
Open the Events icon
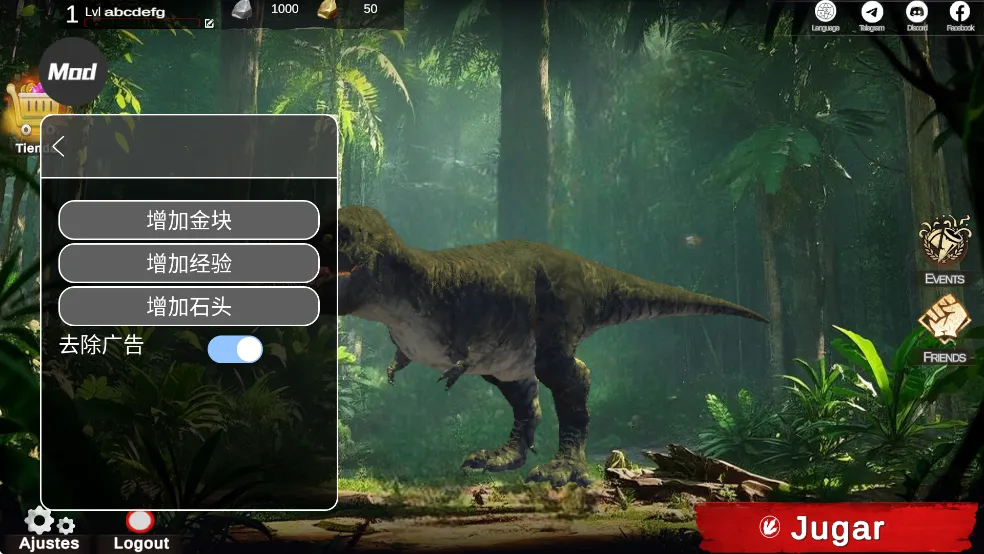943,241
